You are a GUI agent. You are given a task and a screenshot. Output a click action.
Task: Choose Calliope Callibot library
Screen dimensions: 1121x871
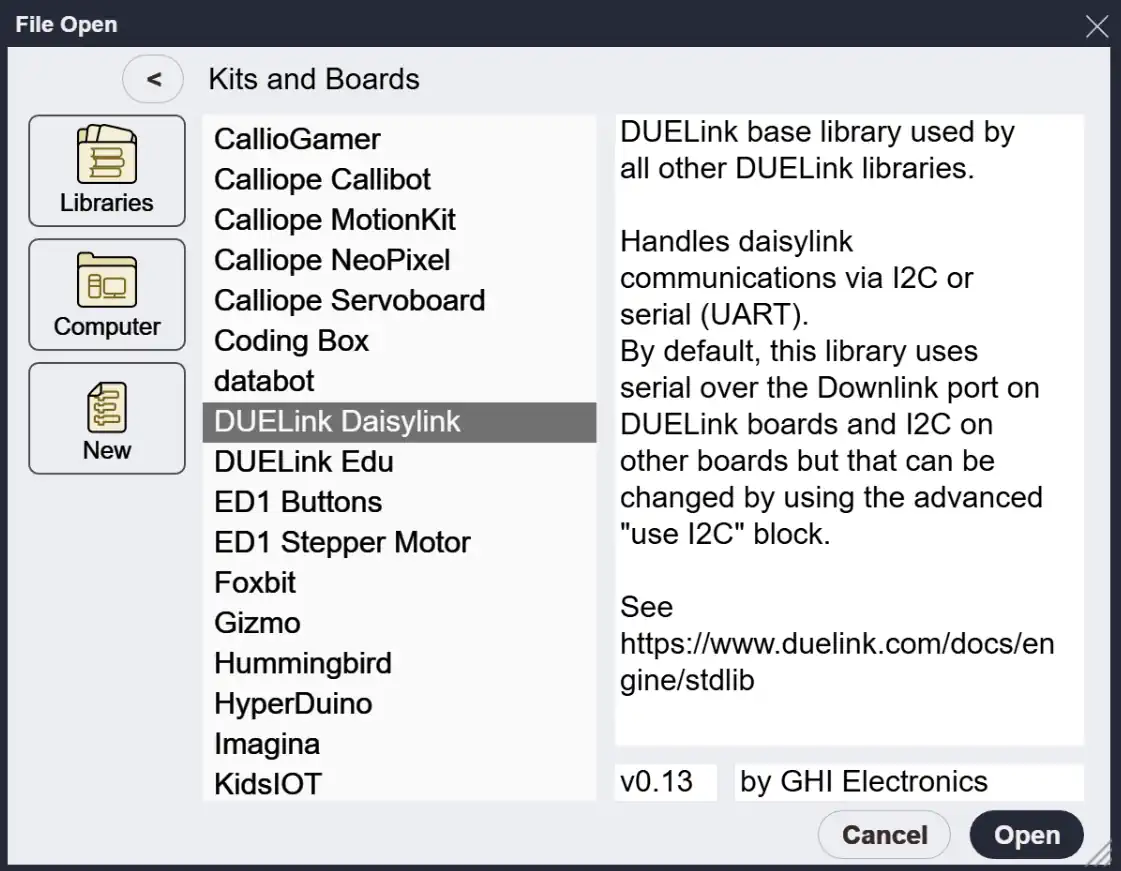[x=322, y=180]
